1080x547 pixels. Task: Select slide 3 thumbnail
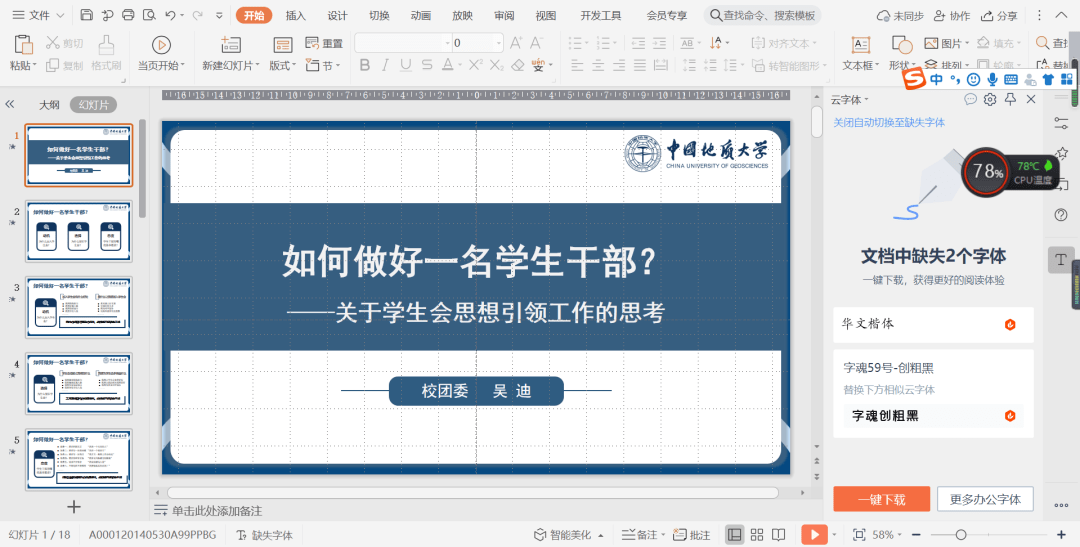tap(79, 307)
